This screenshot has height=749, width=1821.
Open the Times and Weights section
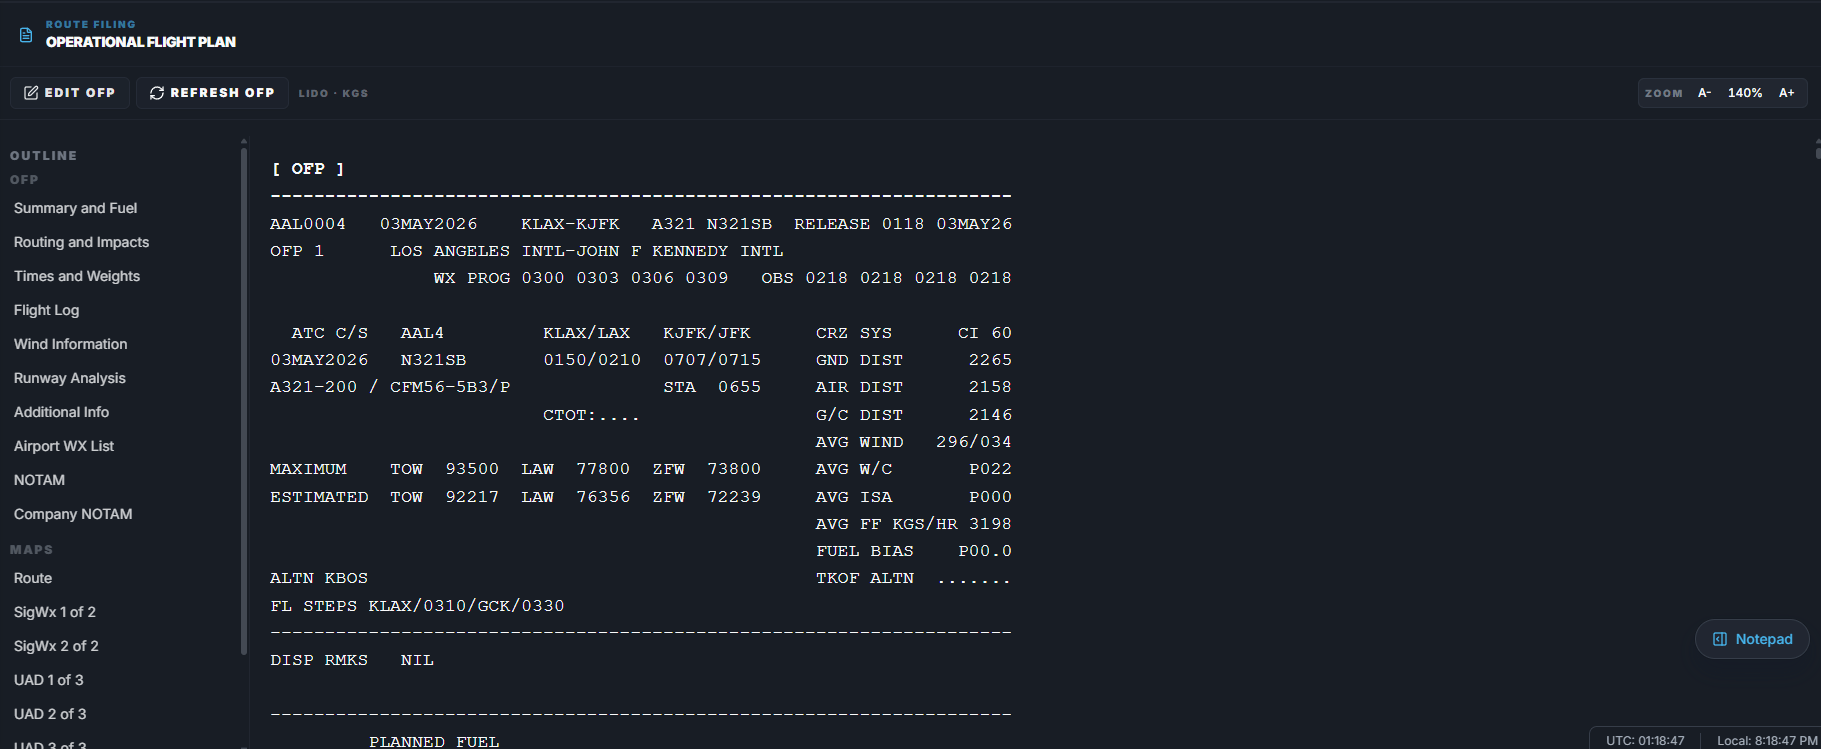[77, 276]
